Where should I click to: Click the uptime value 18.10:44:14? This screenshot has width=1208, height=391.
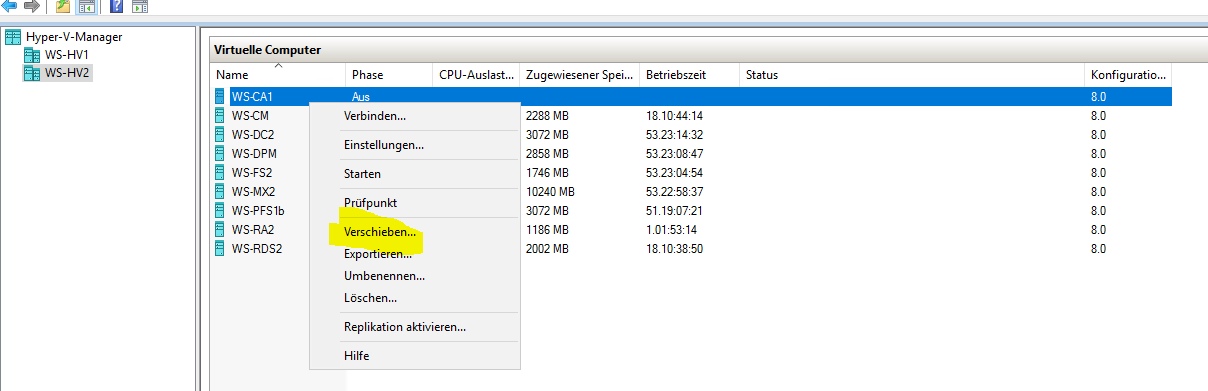click(675, 116)
